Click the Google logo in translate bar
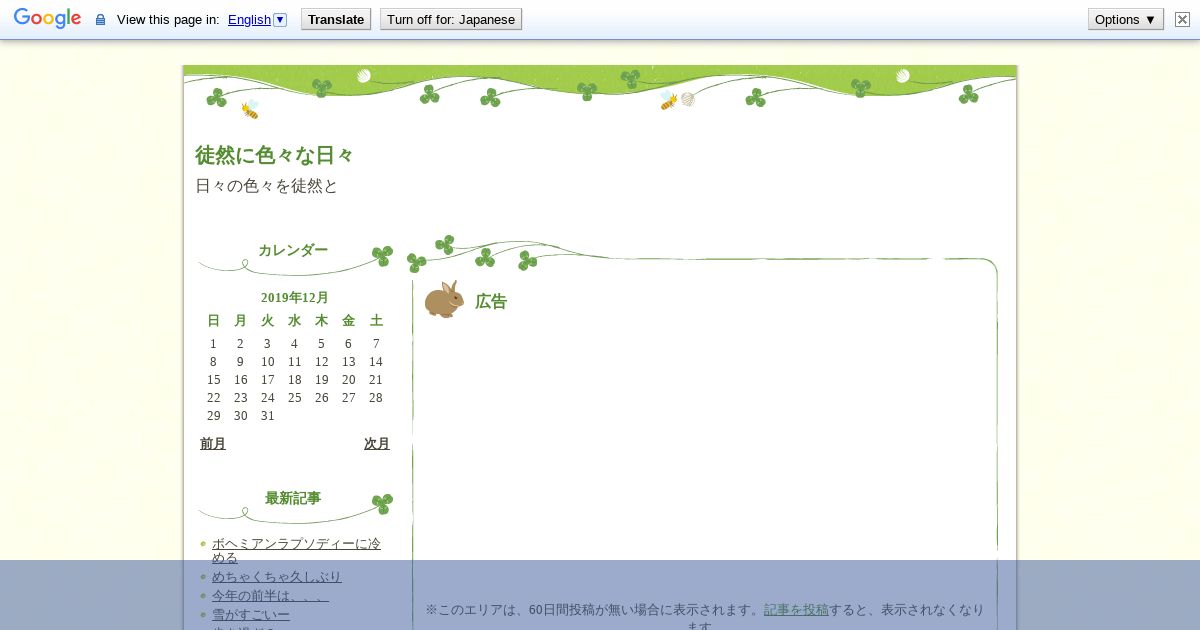The image size is (1200, 630). [x=47, y=19]
